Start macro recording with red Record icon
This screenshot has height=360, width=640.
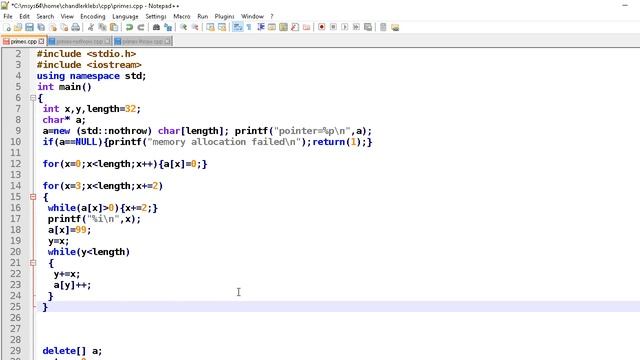tap(322, 27)
